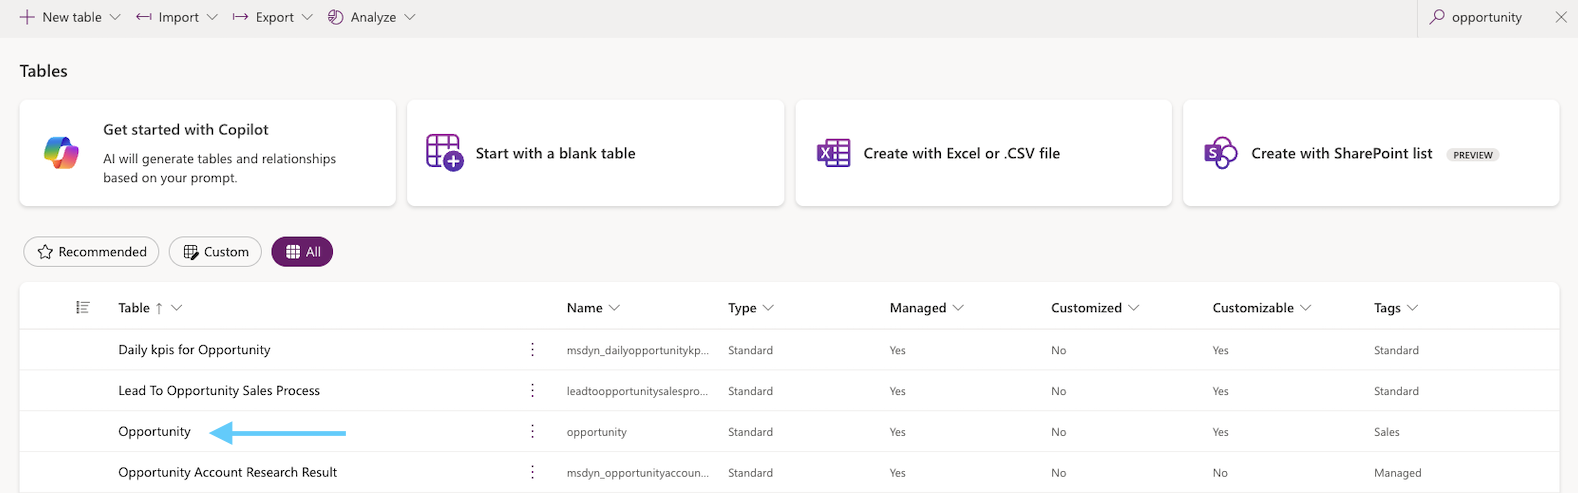The height and width of the screenshot is (493, 1578).
Task: Open more options for Opportunity Account Research Result
Action: pos(533,473)
